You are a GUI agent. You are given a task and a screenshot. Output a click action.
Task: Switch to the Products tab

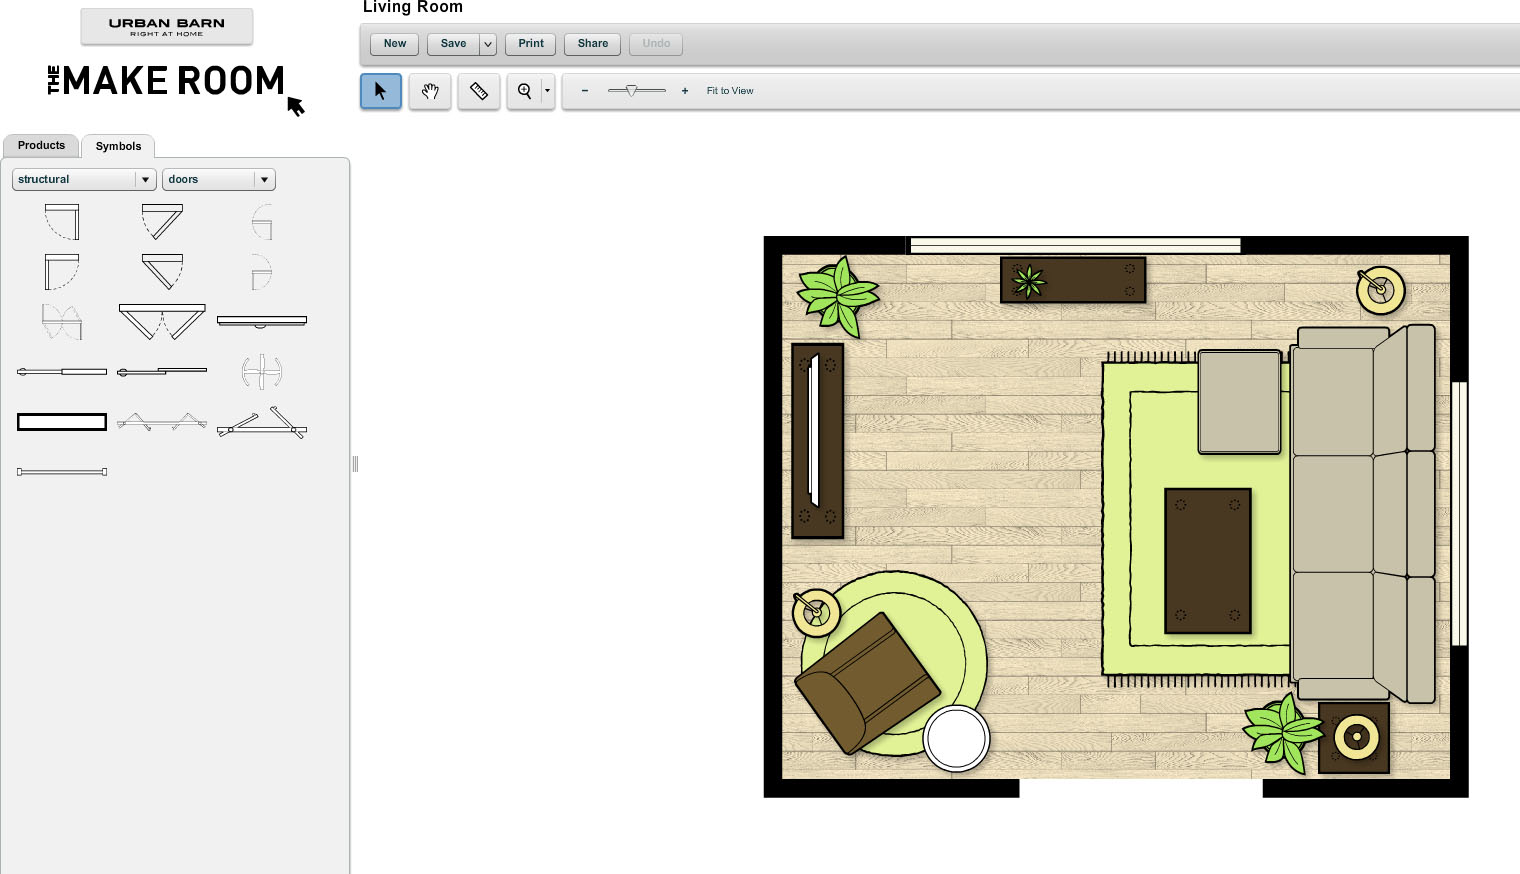point(41,146)
